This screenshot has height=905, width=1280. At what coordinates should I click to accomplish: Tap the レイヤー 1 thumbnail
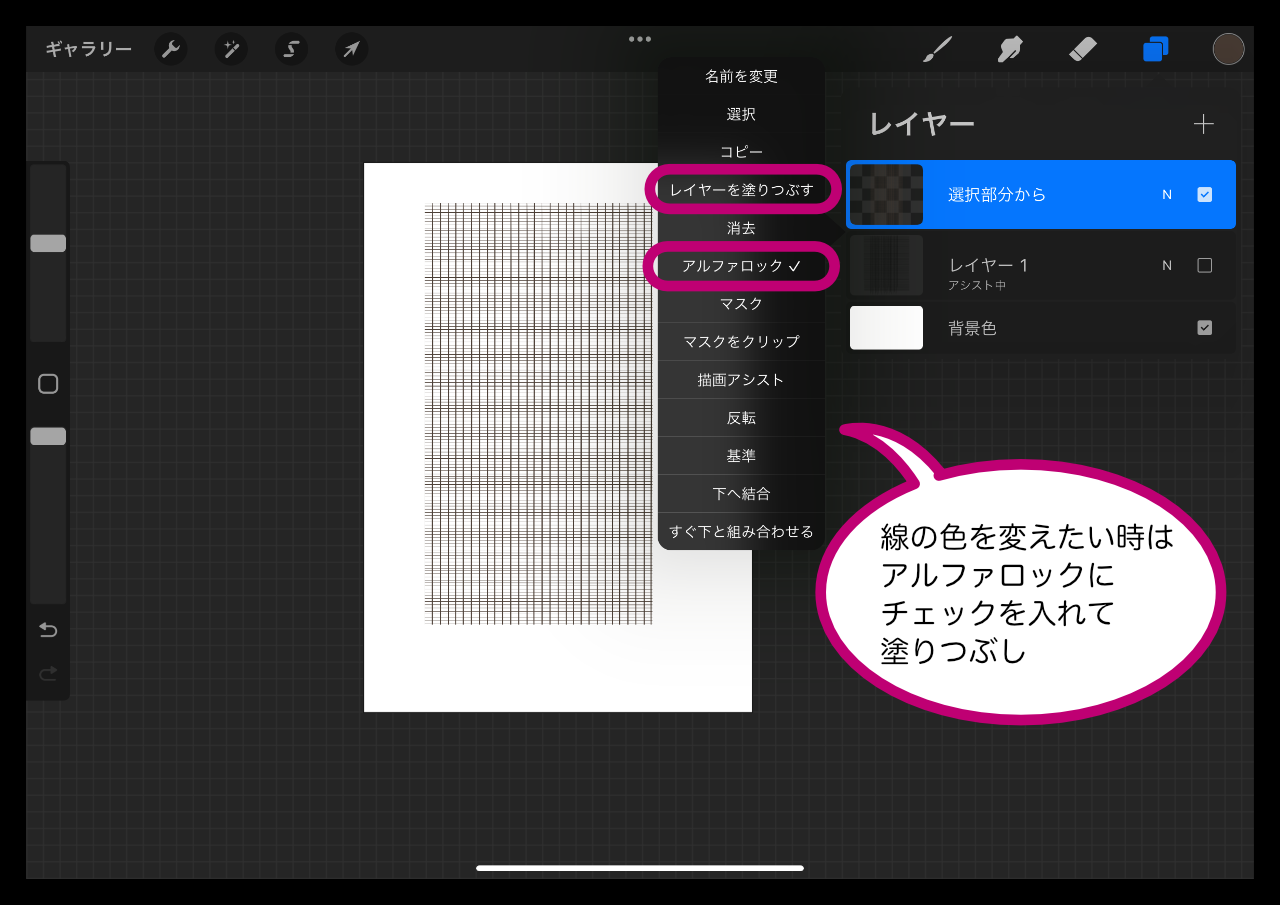tap(886, 265)
